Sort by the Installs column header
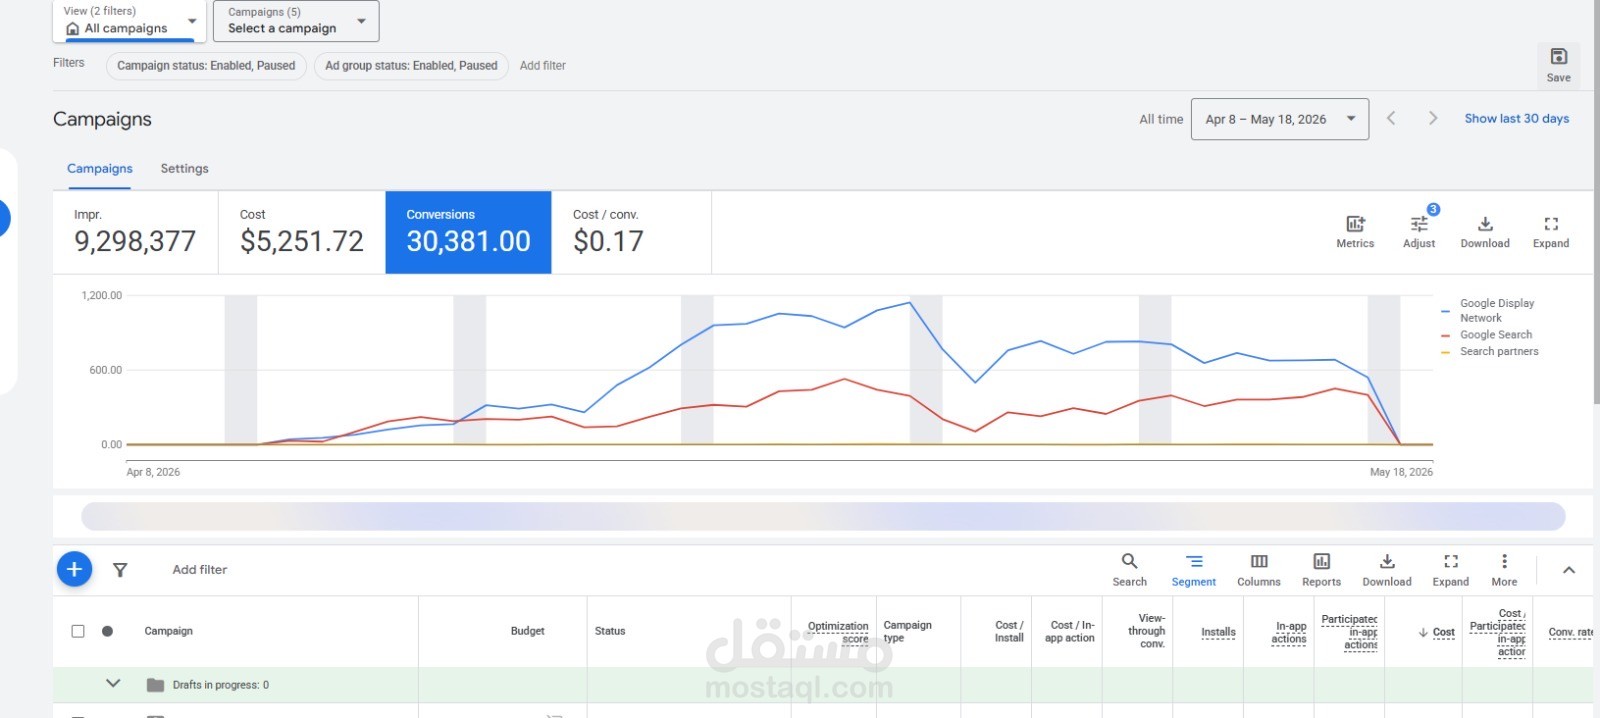 point(1218,632)
